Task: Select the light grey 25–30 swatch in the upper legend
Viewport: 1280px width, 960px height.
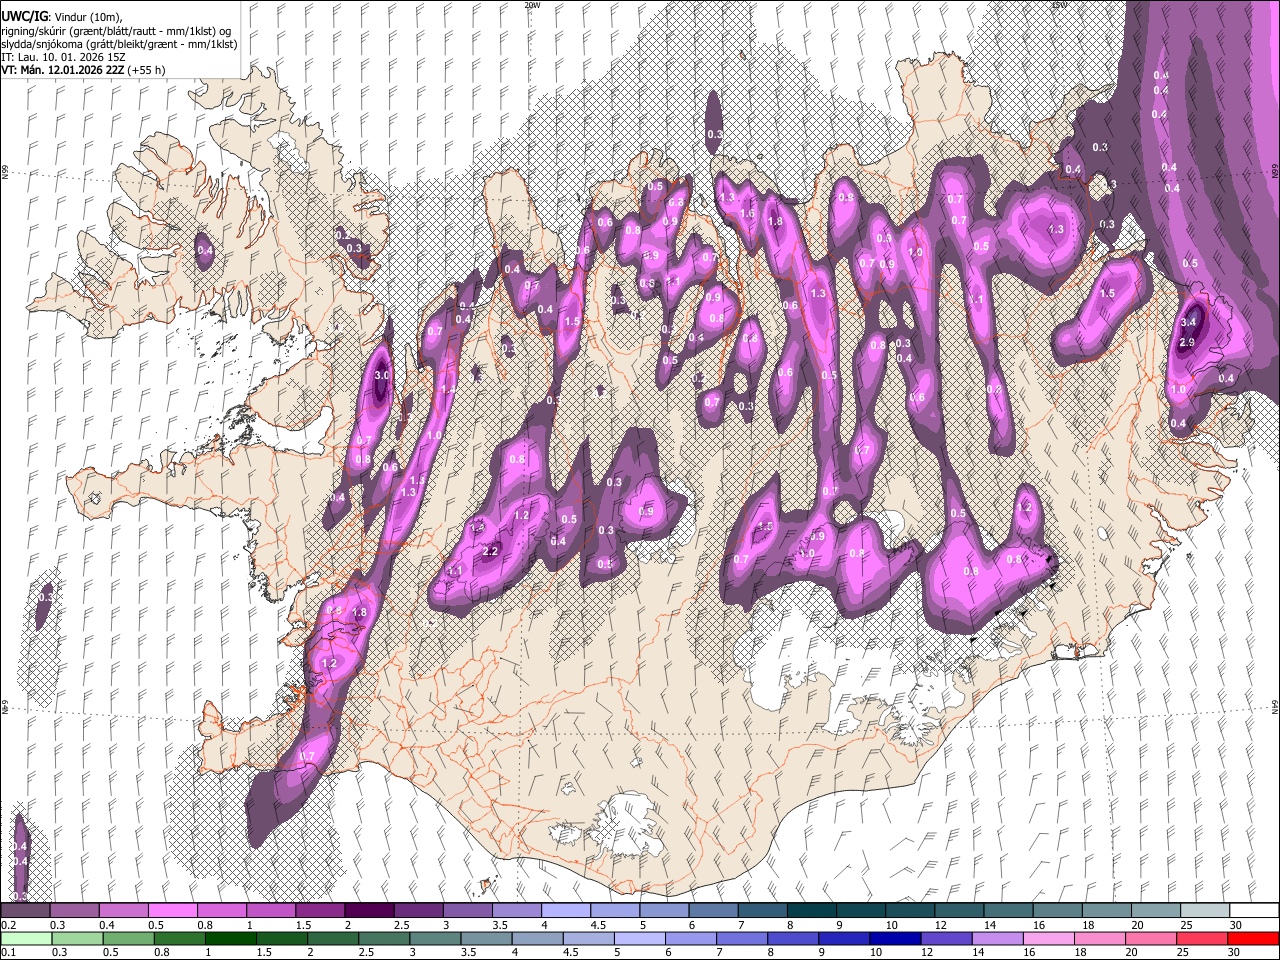Action: 1205,911
